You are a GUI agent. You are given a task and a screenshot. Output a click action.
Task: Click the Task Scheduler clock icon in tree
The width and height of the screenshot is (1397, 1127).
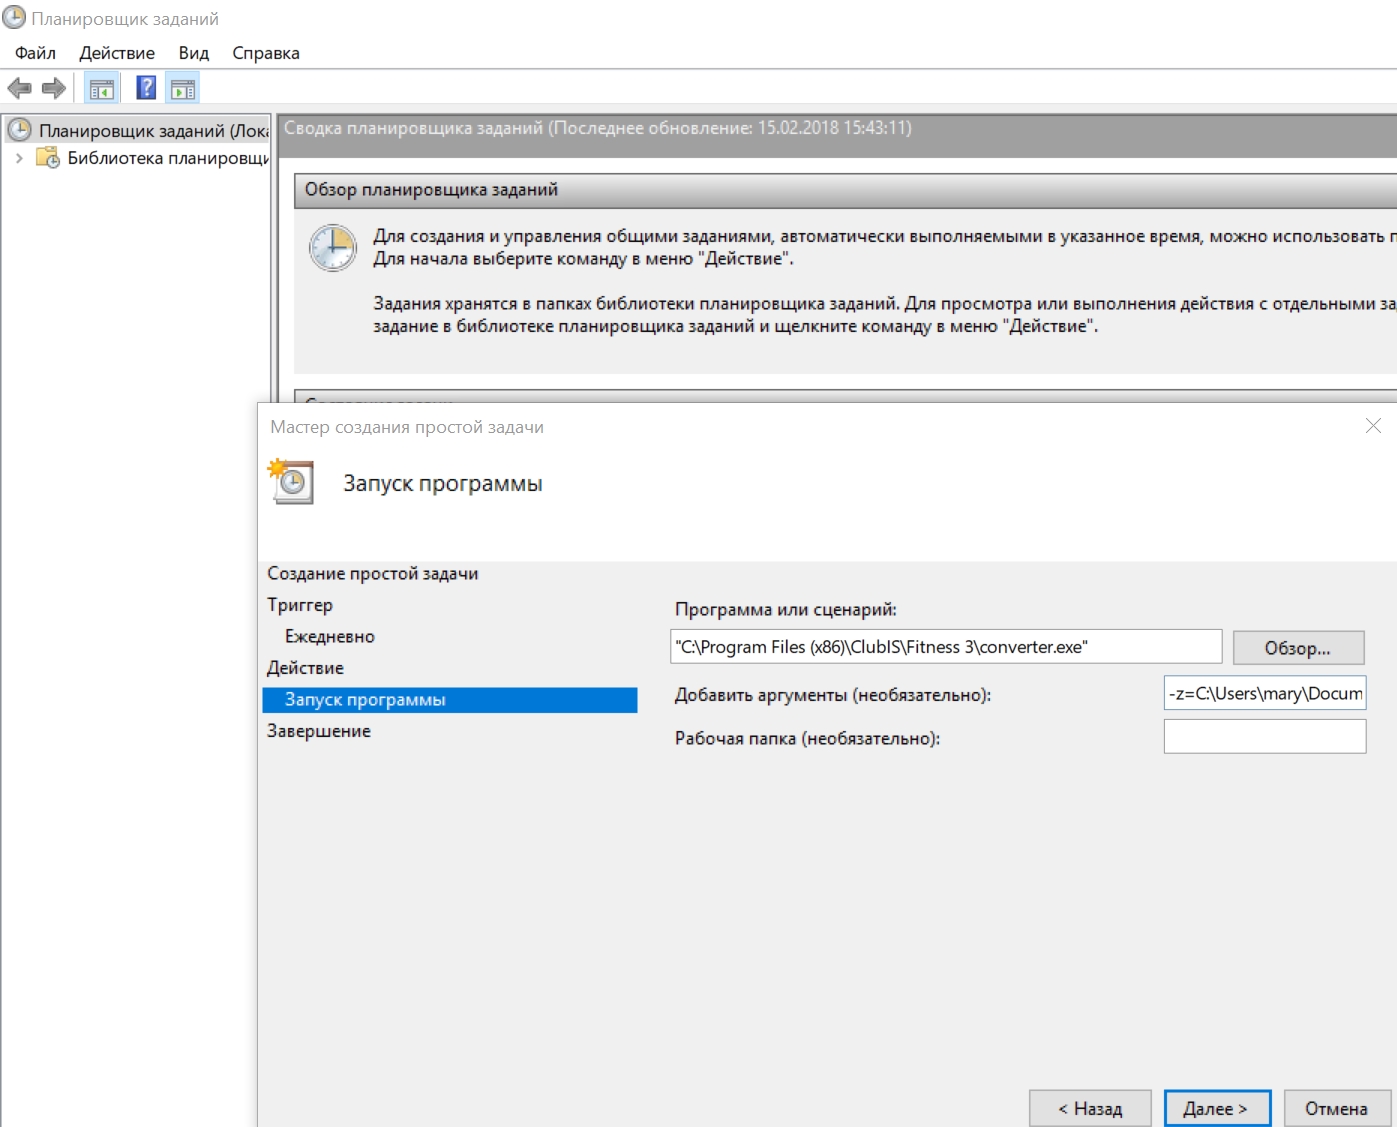[x=20, y=130]
